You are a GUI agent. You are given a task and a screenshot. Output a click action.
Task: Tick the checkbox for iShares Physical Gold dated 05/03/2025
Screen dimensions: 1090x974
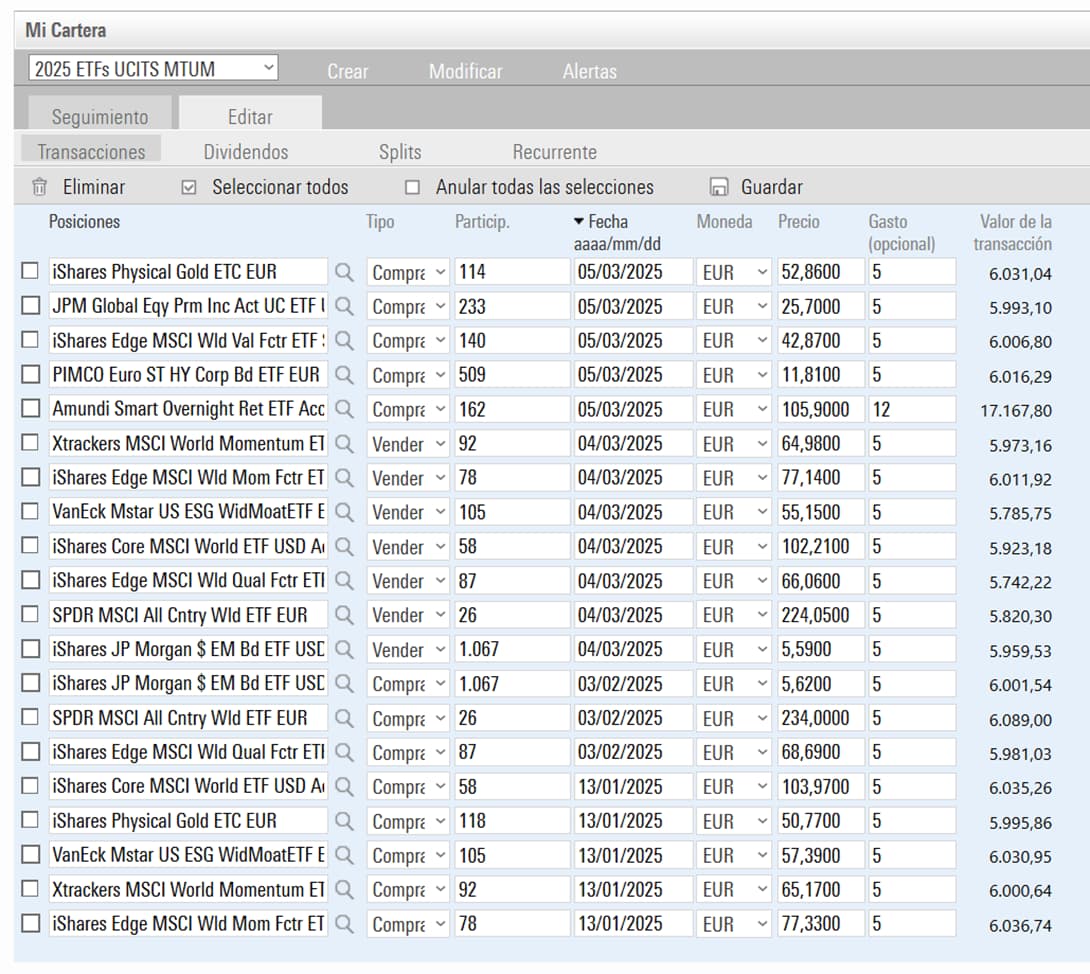[x=30, y=270]
